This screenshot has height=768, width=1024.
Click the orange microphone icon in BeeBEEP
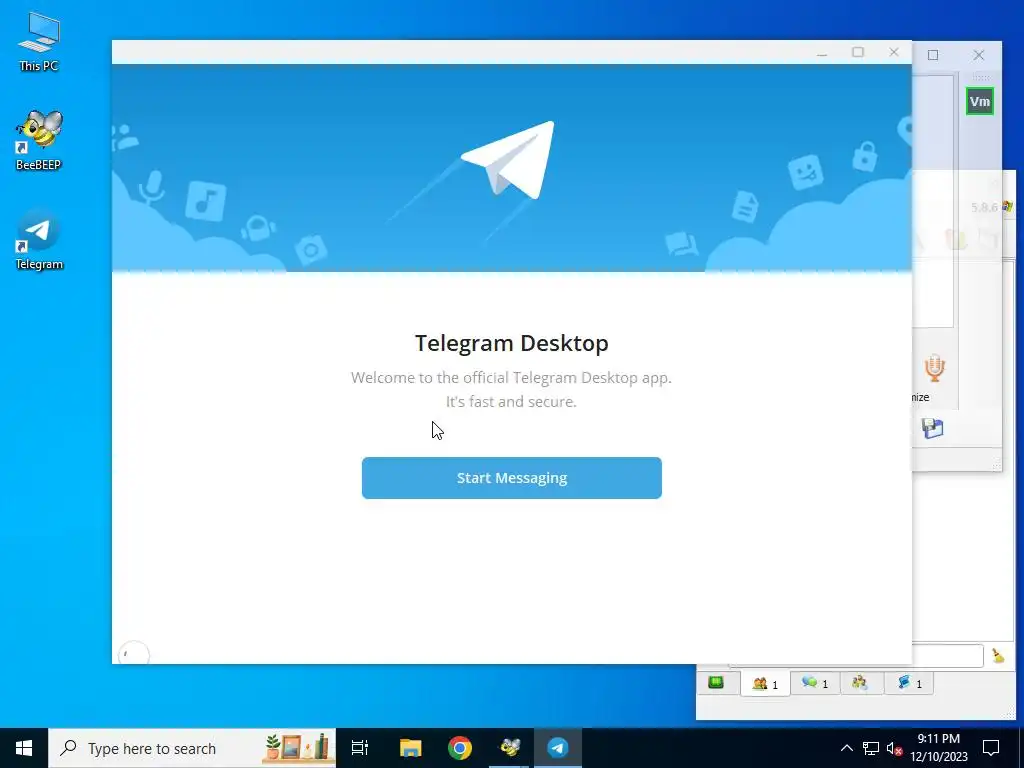pyautogui.click(x=935, y=368)
